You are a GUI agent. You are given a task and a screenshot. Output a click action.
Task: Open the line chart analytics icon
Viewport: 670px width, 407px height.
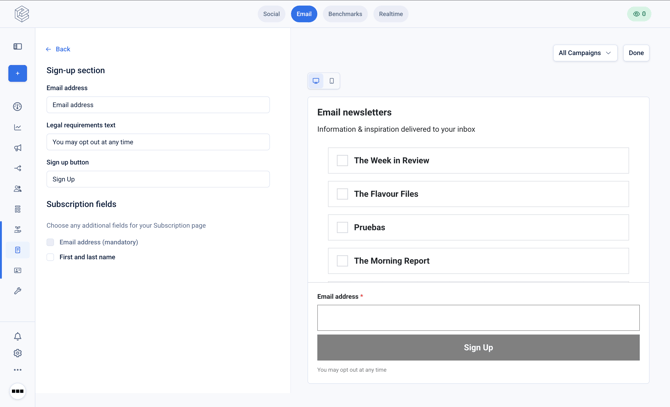[18, 127]
